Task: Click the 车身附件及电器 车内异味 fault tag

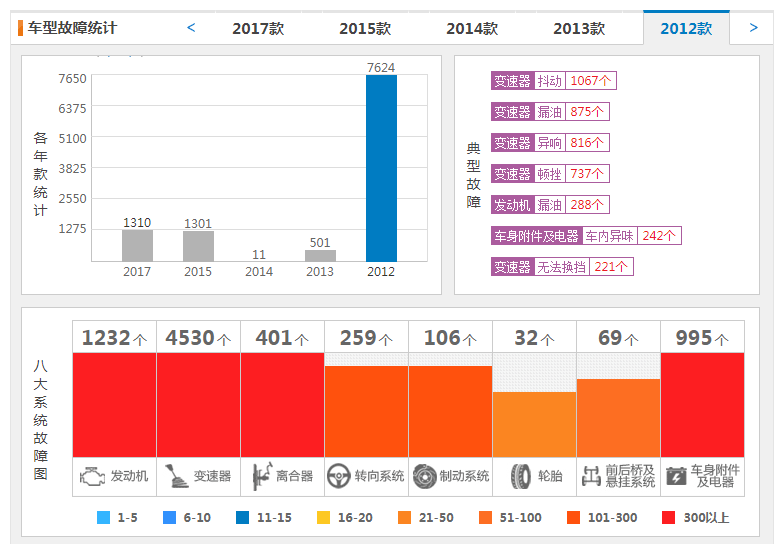Action: tap(585, 236)
